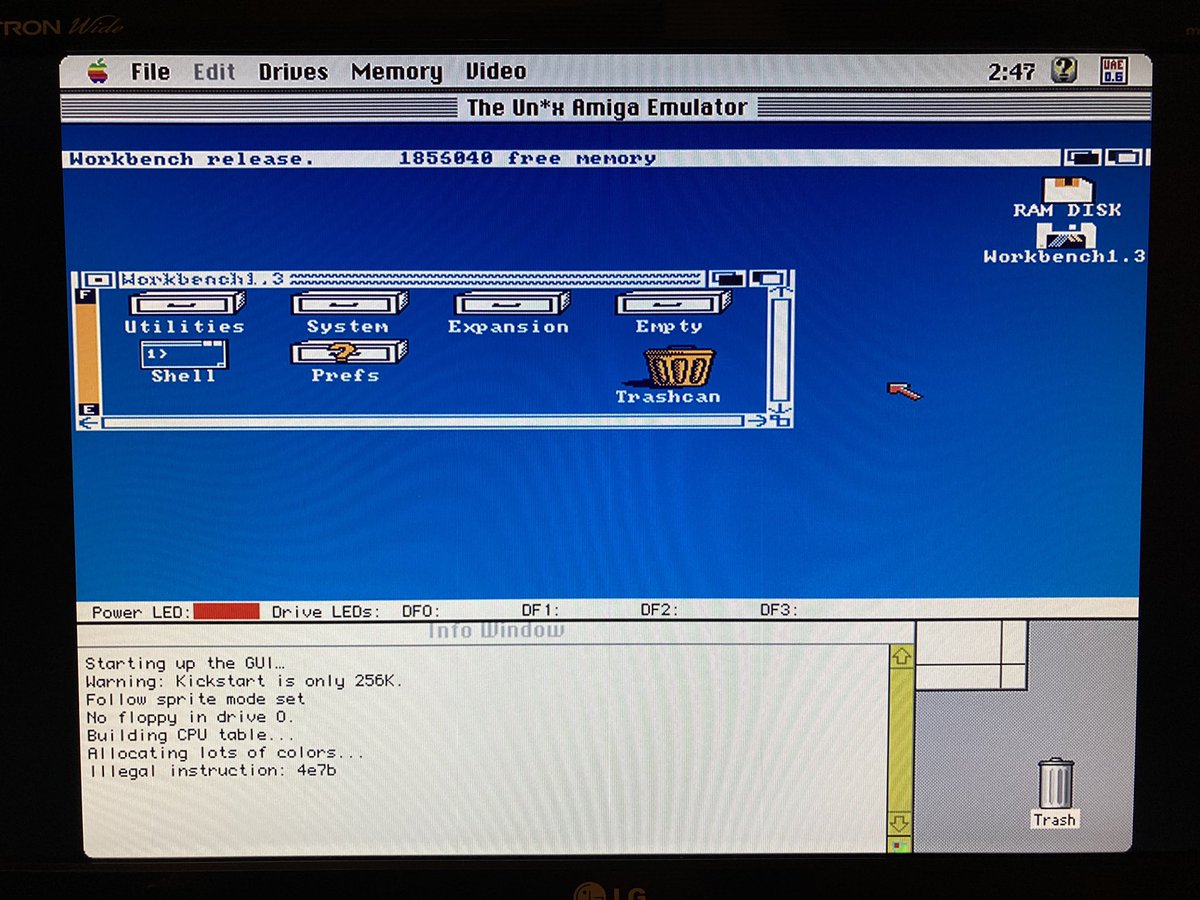Click the Info Window title
The width and height of the screenshot is (1200, 900).
497,630
